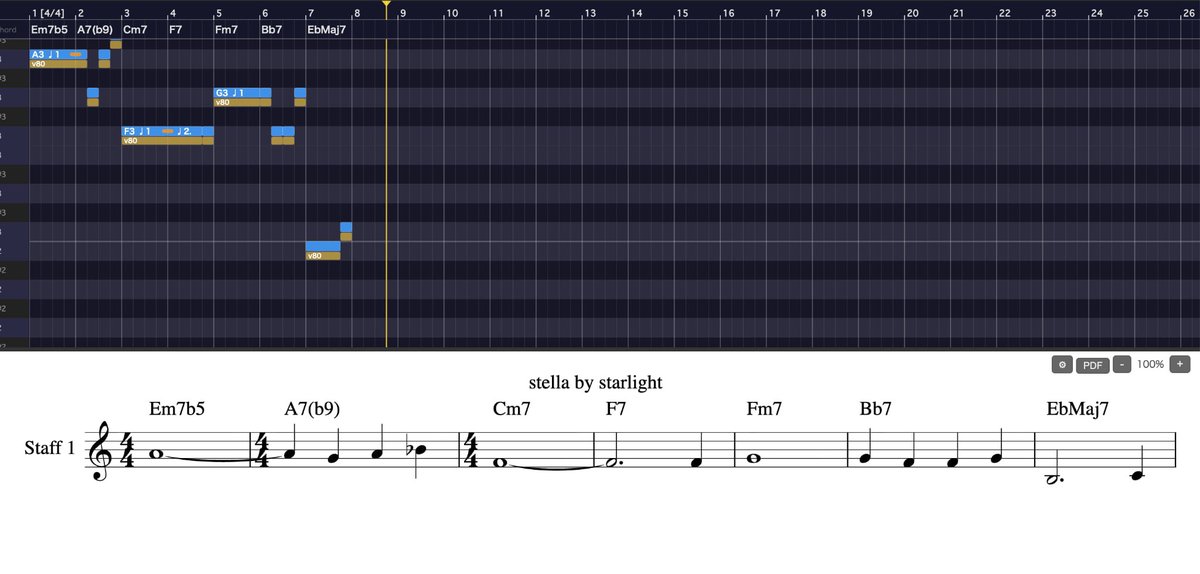Export the score with PDF button
This screenshot has height=574, width=1200.
[1092, 365]
